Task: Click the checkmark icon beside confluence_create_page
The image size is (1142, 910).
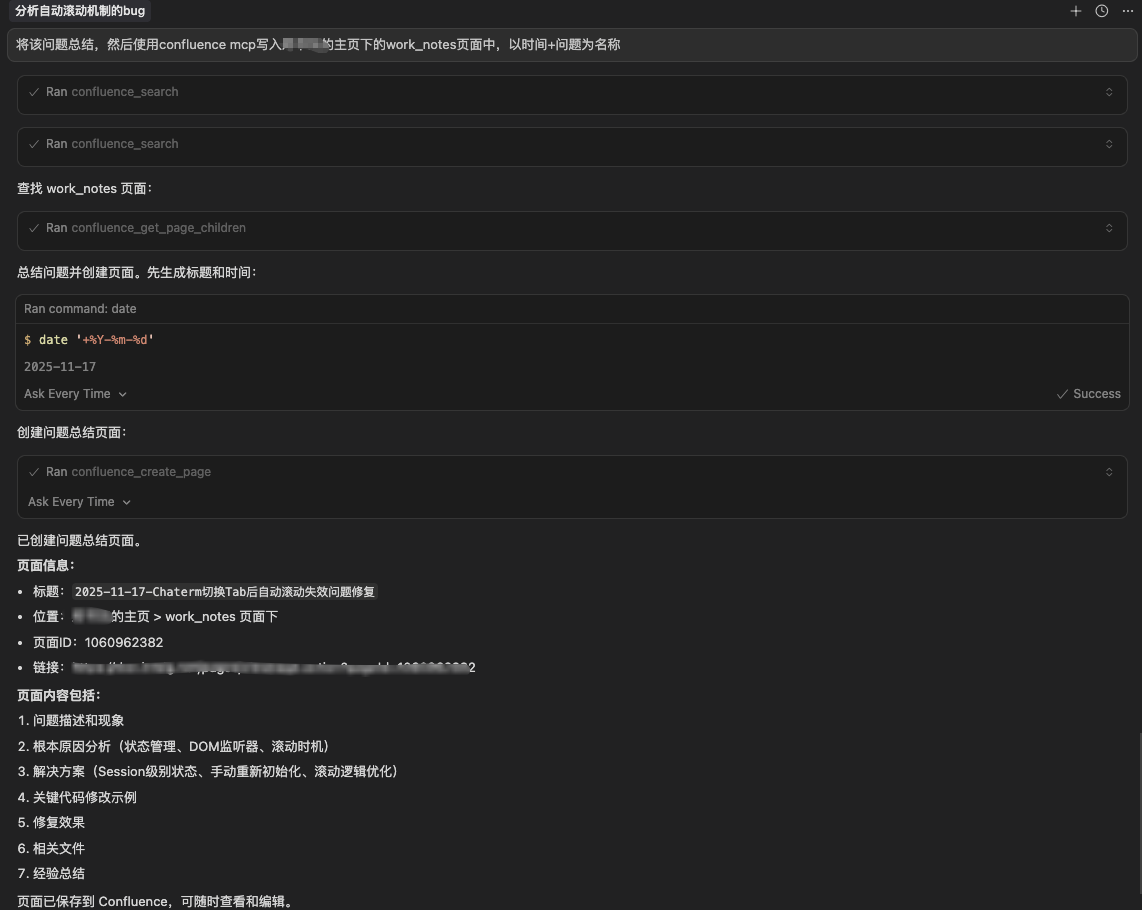Action: (x=34, y=472)
